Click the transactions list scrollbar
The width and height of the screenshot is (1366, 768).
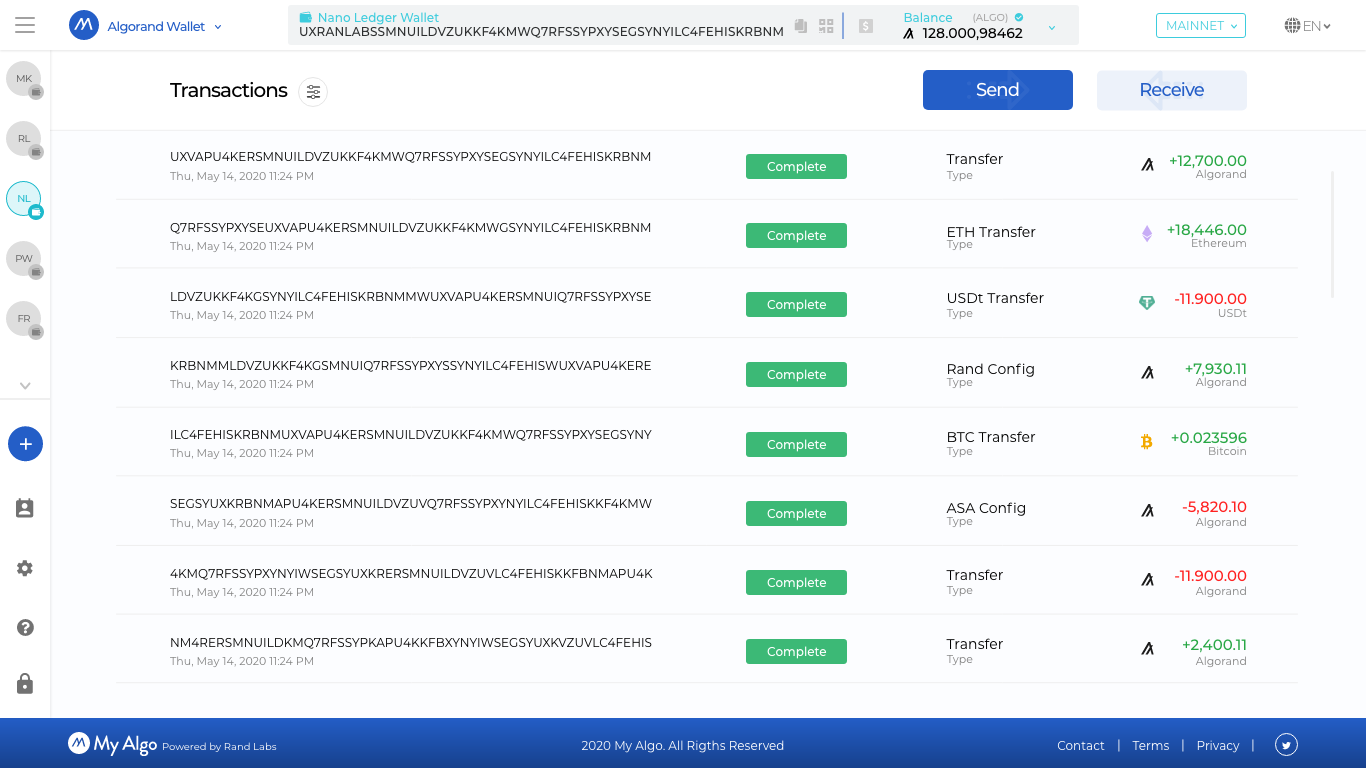pyautogui.click(x=1333, y=235)
